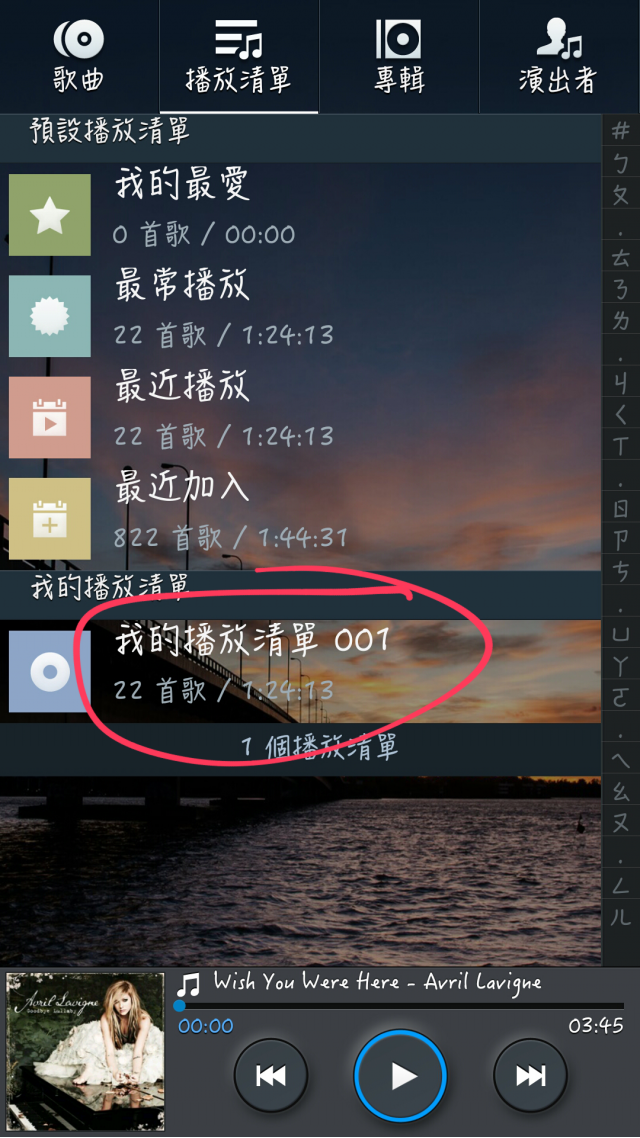The image size is (640, 1138).
Task: Jump to # in the index sidebar
Action: pos(620,131)
